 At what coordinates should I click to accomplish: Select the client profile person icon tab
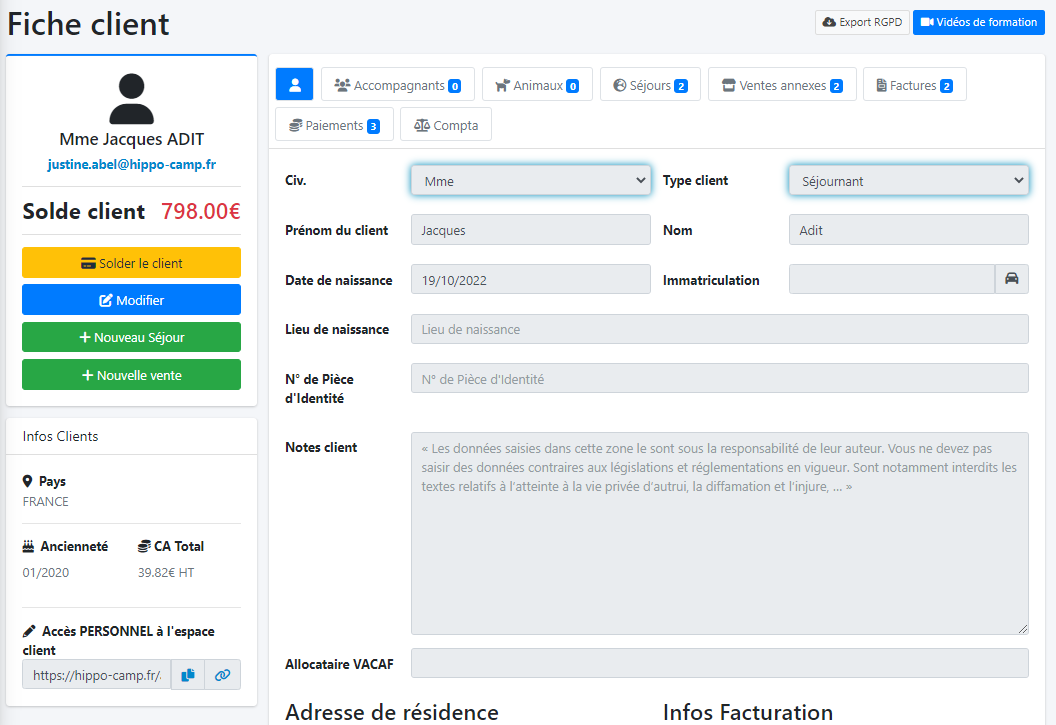[x=294, y=85]
